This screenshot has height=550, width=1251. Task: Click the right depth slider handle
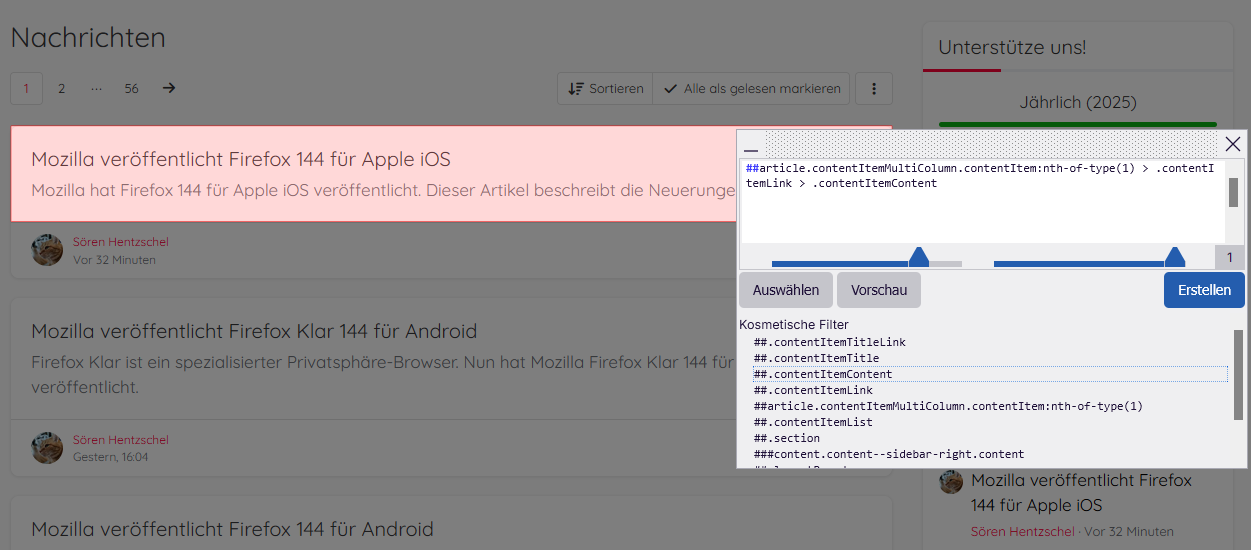tap(1175, 258)
